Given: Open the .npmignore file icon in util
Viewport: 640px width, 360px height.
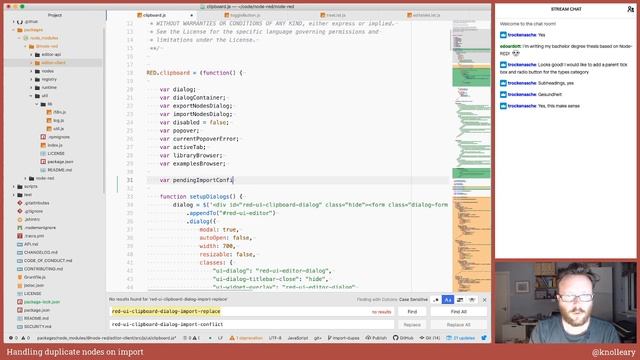Looking at the screenshot, I should point(43,137).
